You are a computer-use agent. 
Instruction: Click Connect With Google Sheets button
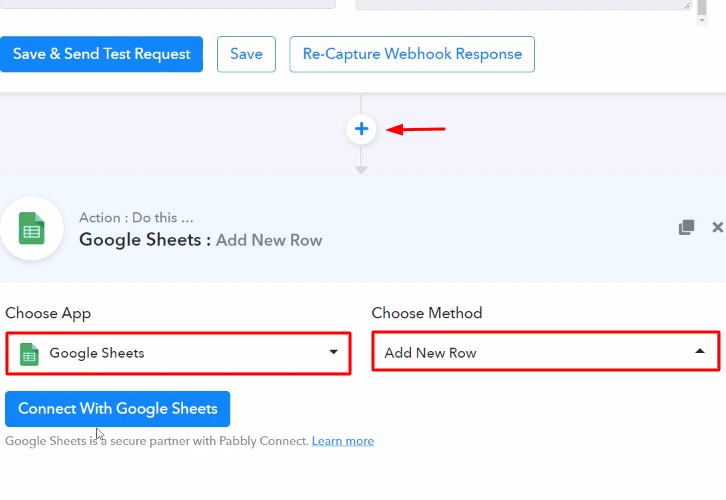118,409
